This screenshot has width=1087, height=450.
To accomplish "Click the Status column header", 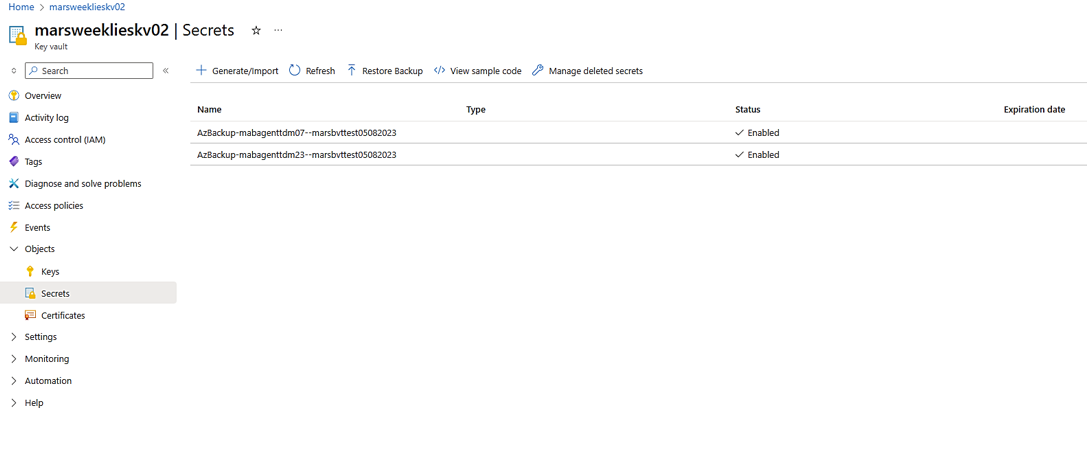I will pyautogui.click(x=748, y=110).
